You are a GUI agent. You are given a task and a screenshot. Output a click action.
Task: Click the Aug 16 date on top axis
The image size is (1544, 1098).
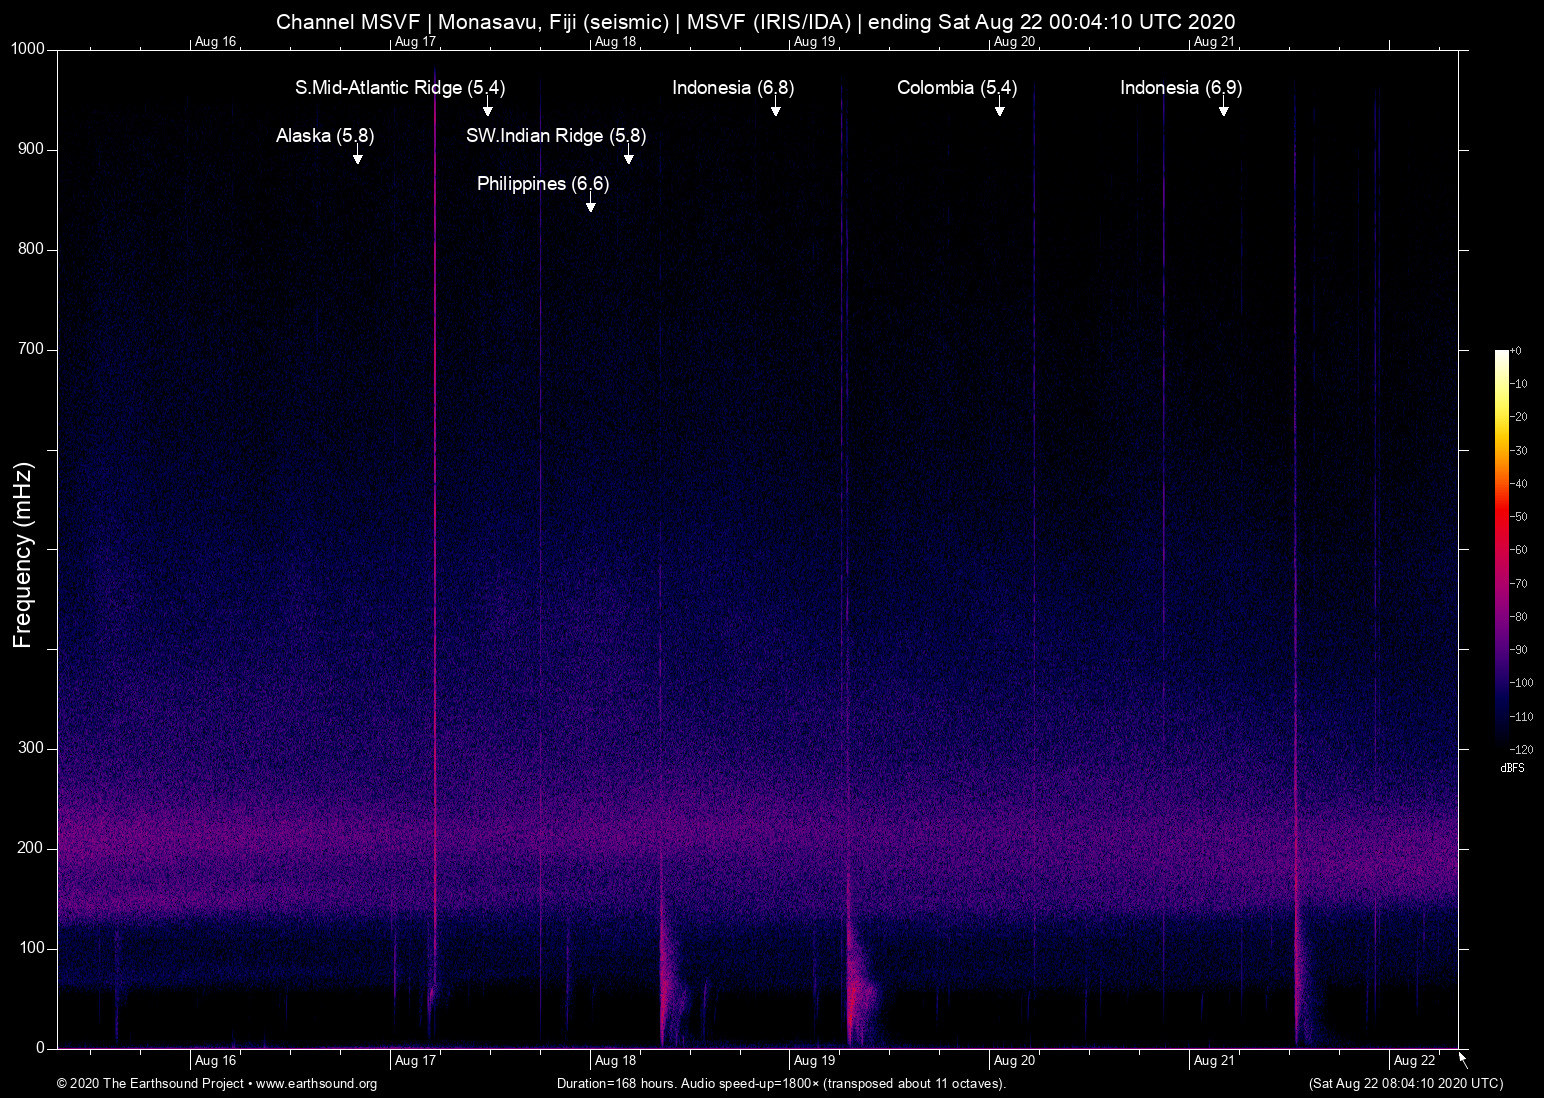coord(215,41)
